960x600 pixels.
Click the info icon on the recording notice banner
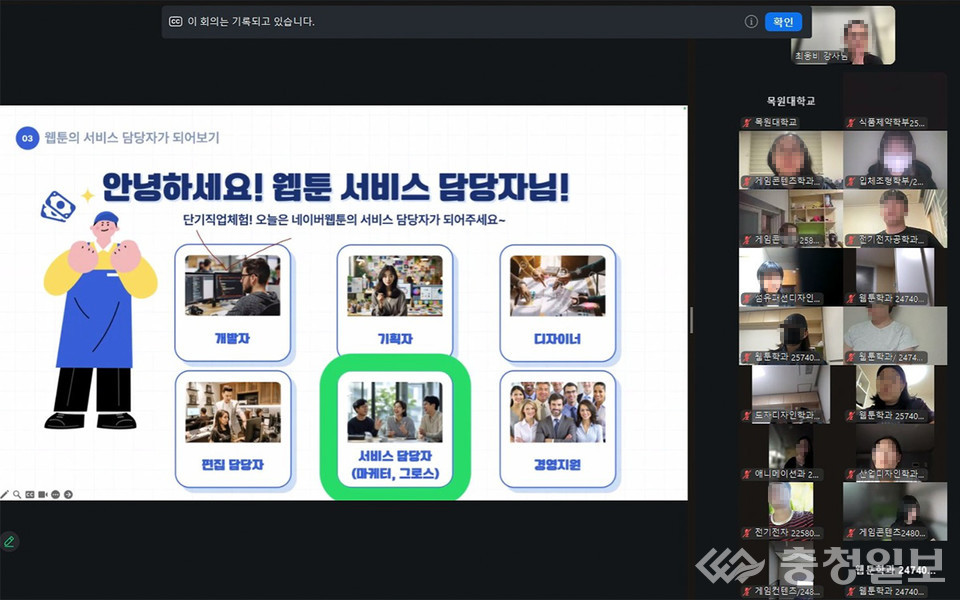pyautogui.click(x=751, y=21)
